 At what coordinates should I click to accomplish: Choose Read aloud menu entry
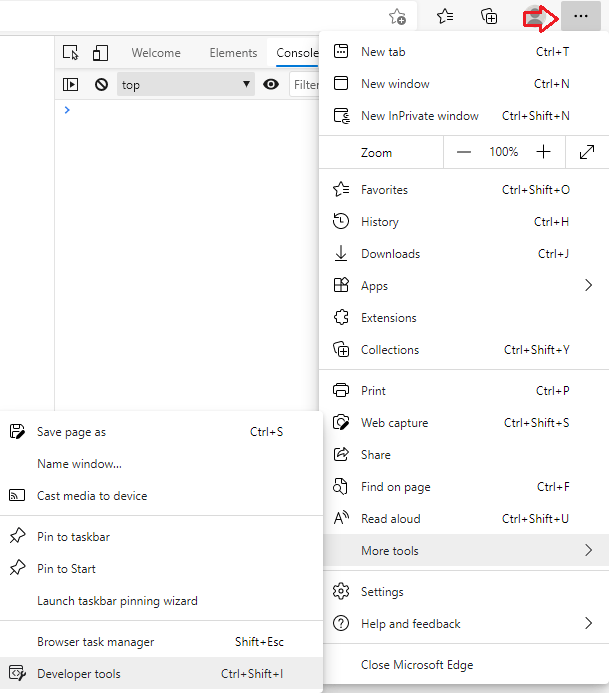[x=464, y=518]
